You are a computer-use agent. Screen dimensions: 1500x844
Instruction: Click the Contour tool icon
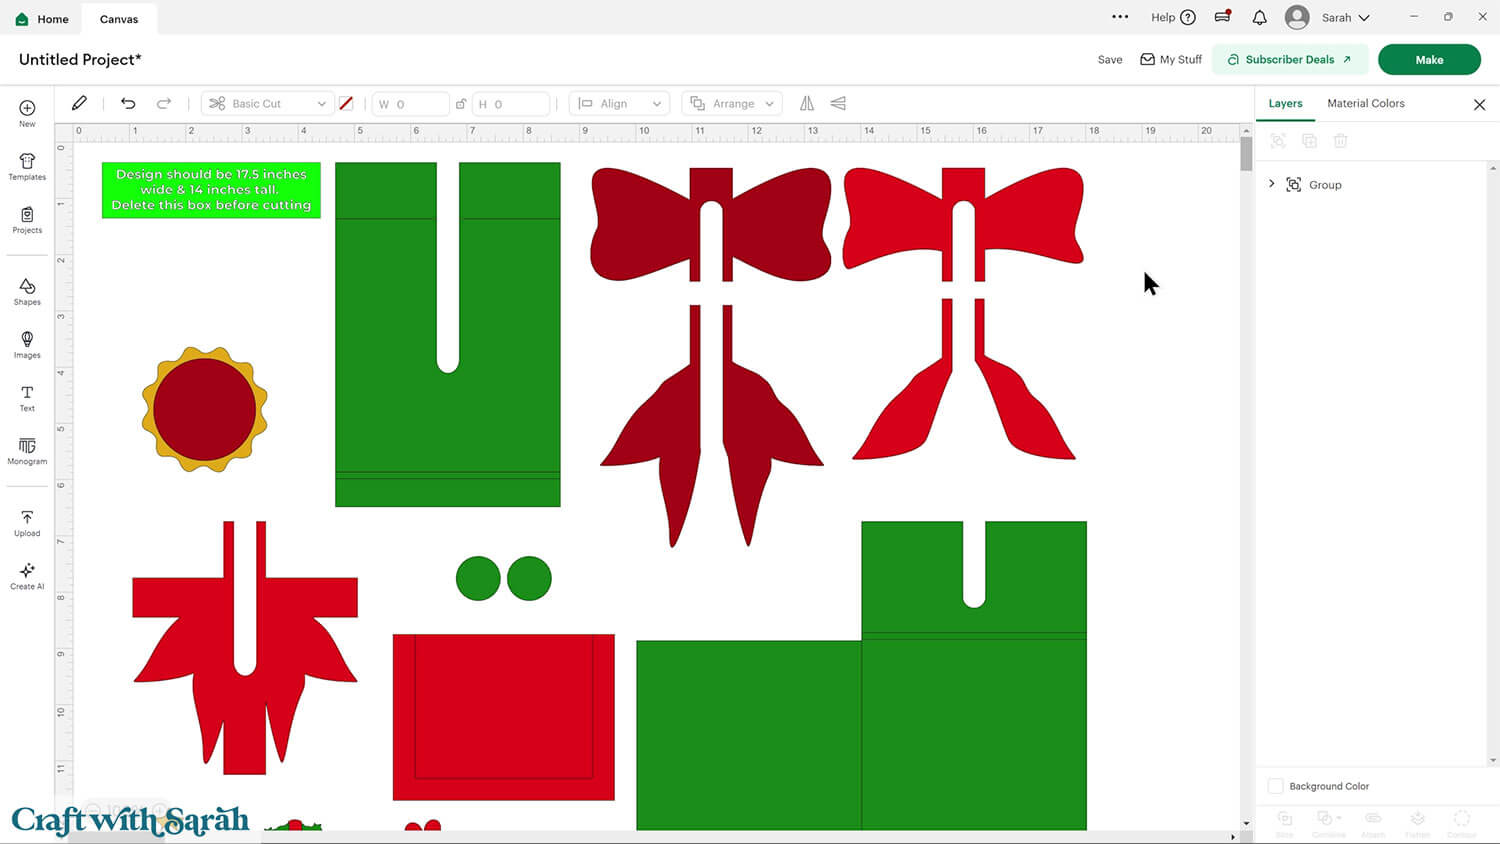click(1462, 823)
